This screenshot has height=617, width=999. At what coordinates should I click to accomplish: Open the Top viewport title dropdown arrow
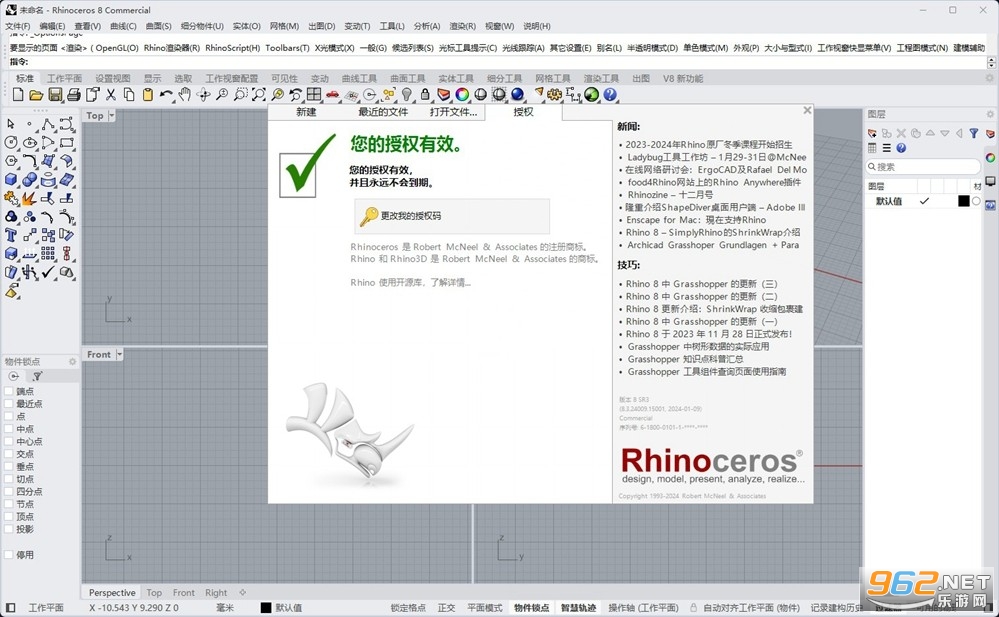point(111,115)
